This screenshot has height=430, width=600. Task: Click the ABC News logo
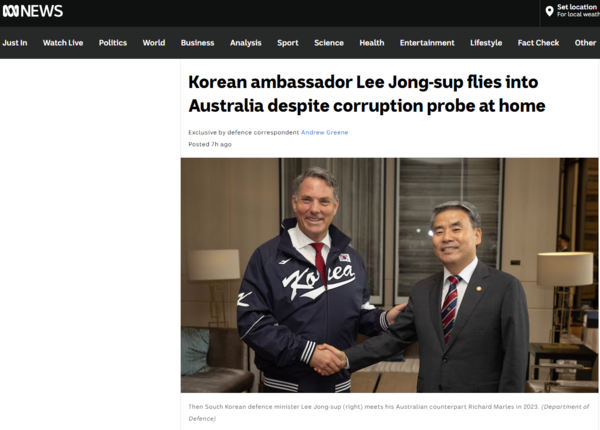(33, 11)
